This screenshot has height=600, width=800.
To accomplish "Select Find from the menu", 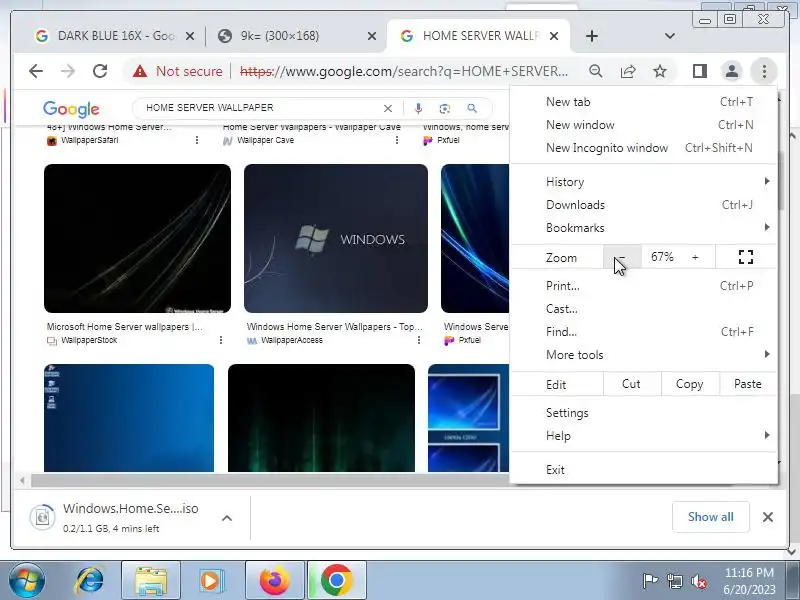I will pyautogui.click(x=644, y=332).
